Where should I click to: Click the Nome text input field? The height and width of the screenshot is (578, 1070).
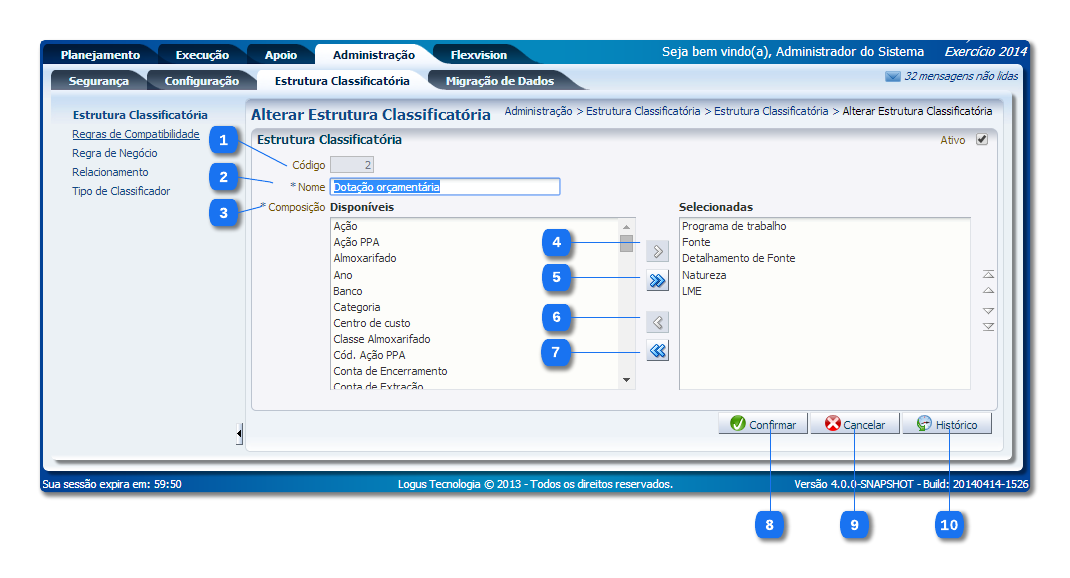(x=445, y=187)
